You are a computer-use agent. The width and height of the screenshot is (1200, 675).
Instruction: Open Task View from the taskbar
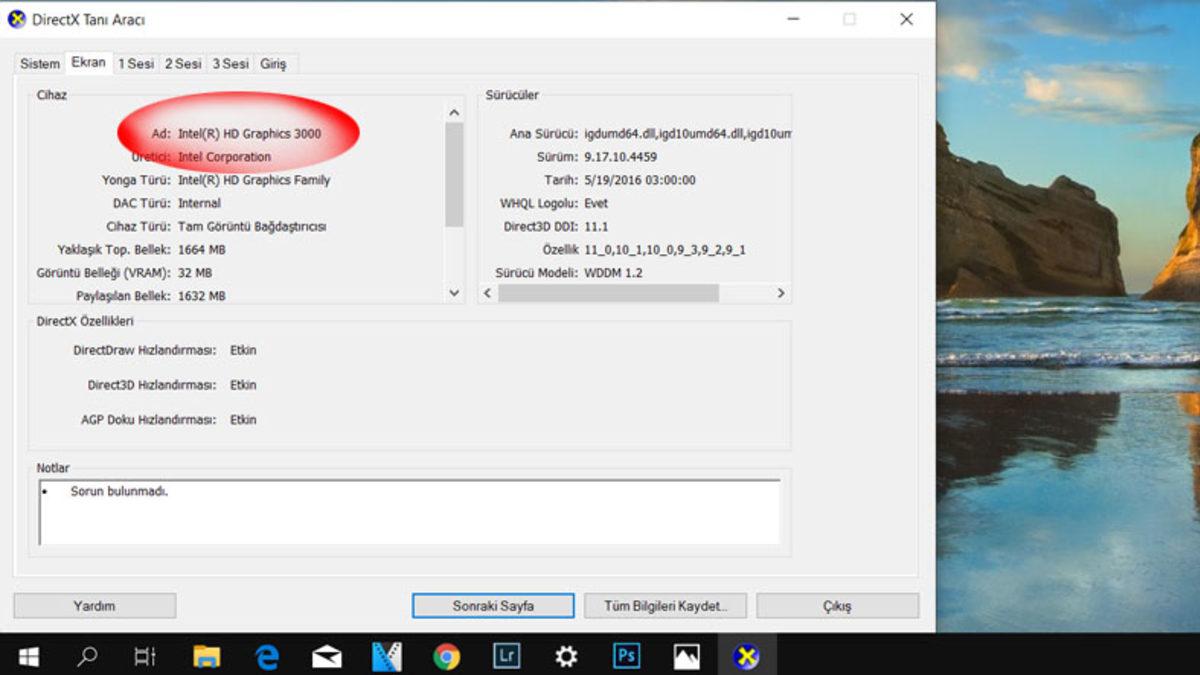146,656
